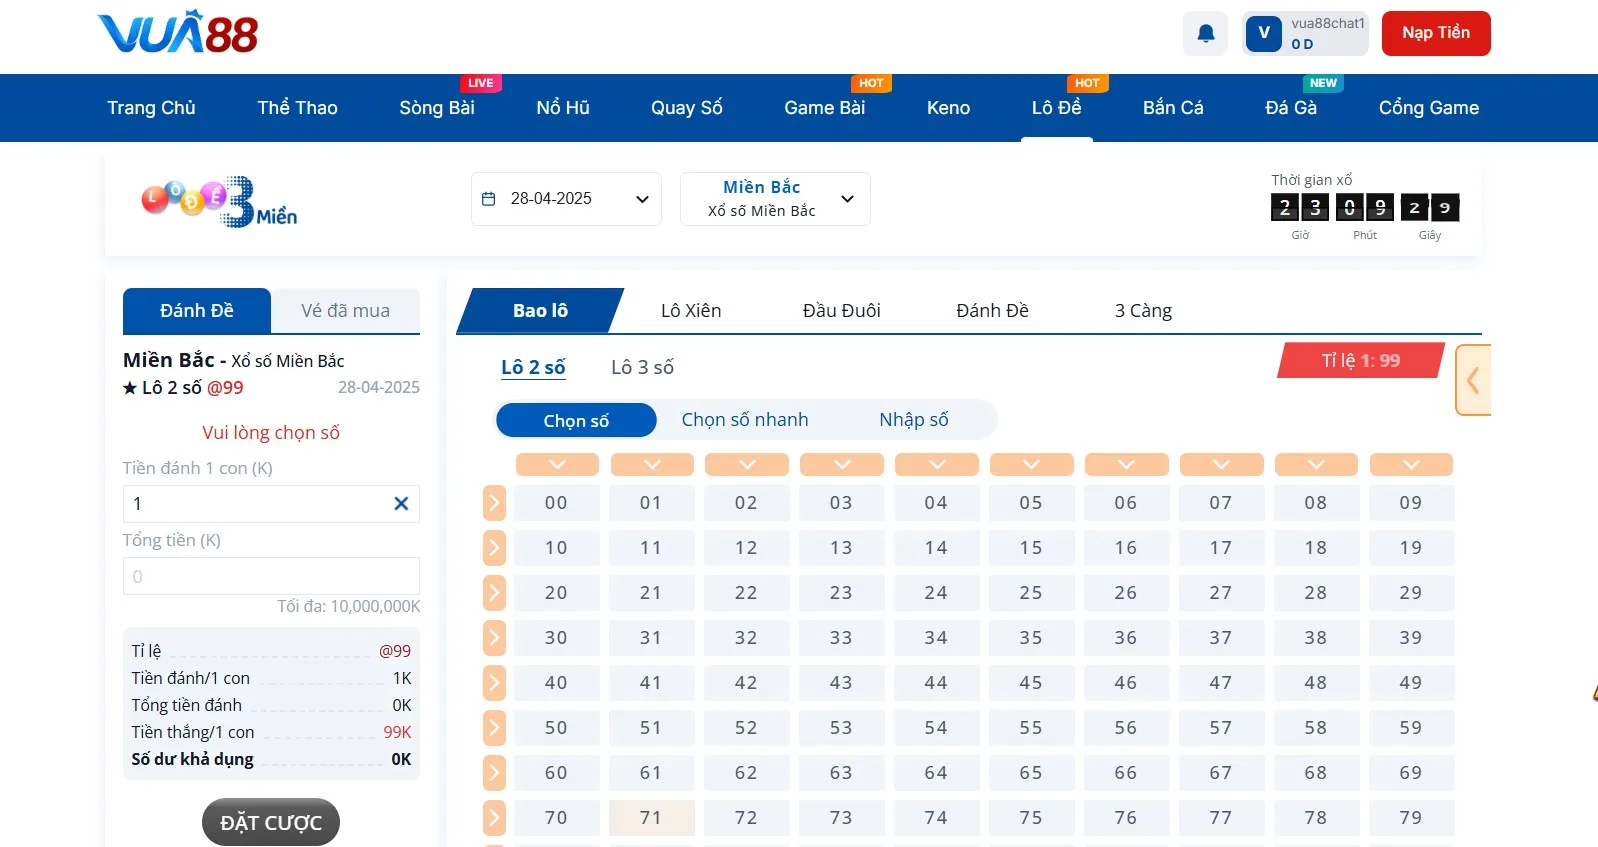Switch to the Lô Xiên tab

(x=691, y=311)
